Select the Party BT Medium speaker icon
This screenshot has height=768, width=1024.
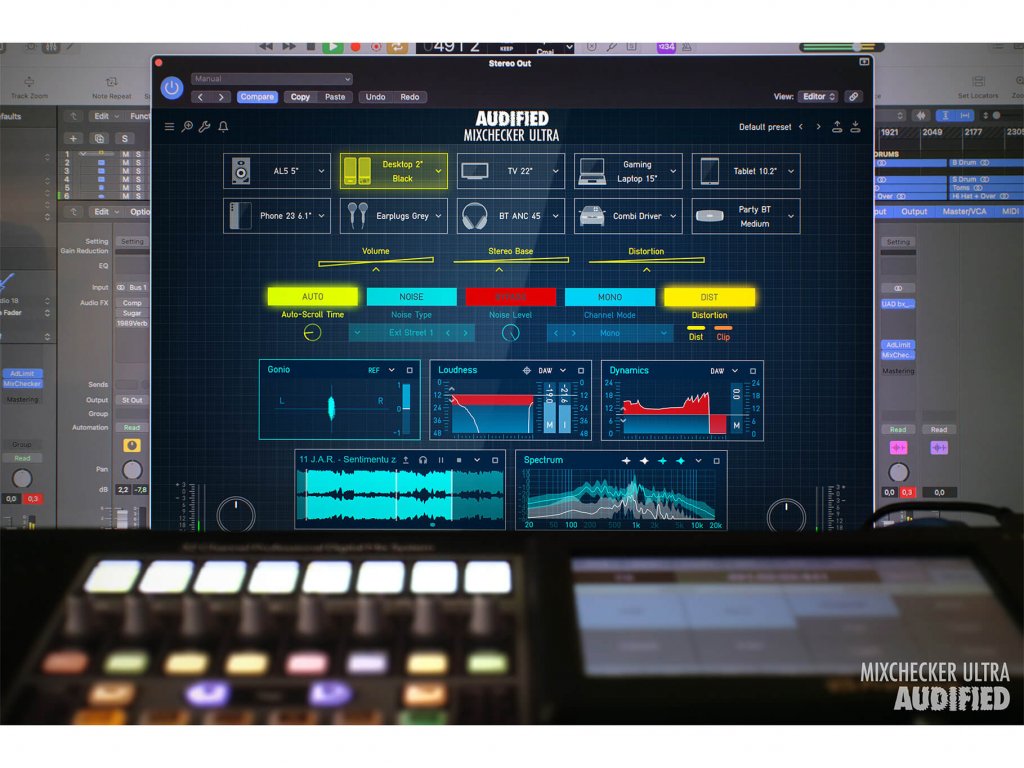[x=709, y=216]
